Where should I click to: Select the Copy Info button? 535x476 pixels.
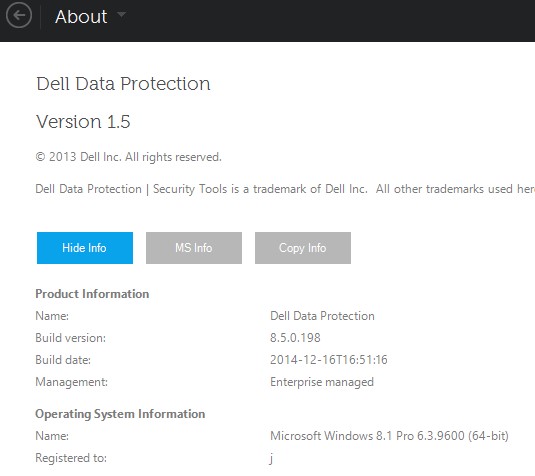point(303,248)
